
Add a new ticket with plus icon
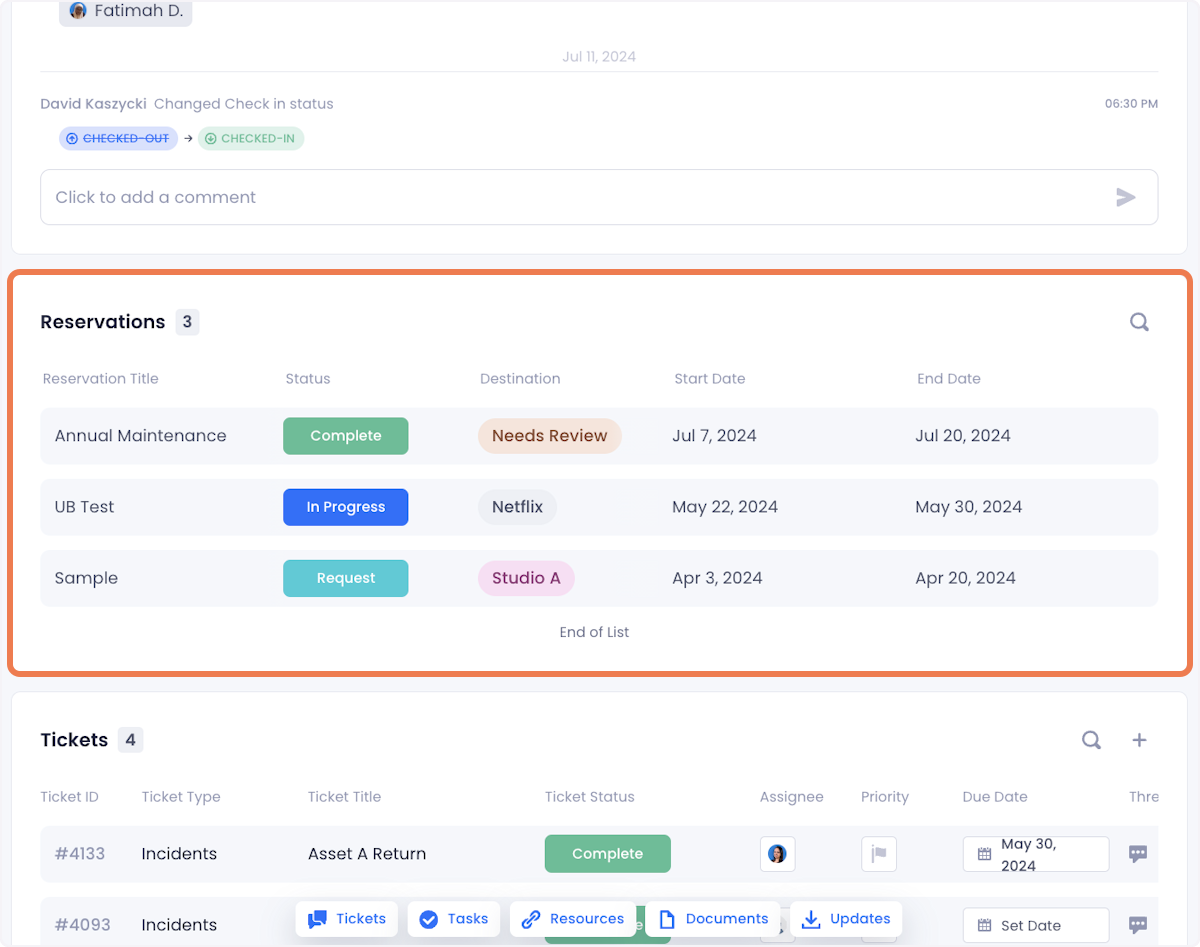tap(1139, 740)
